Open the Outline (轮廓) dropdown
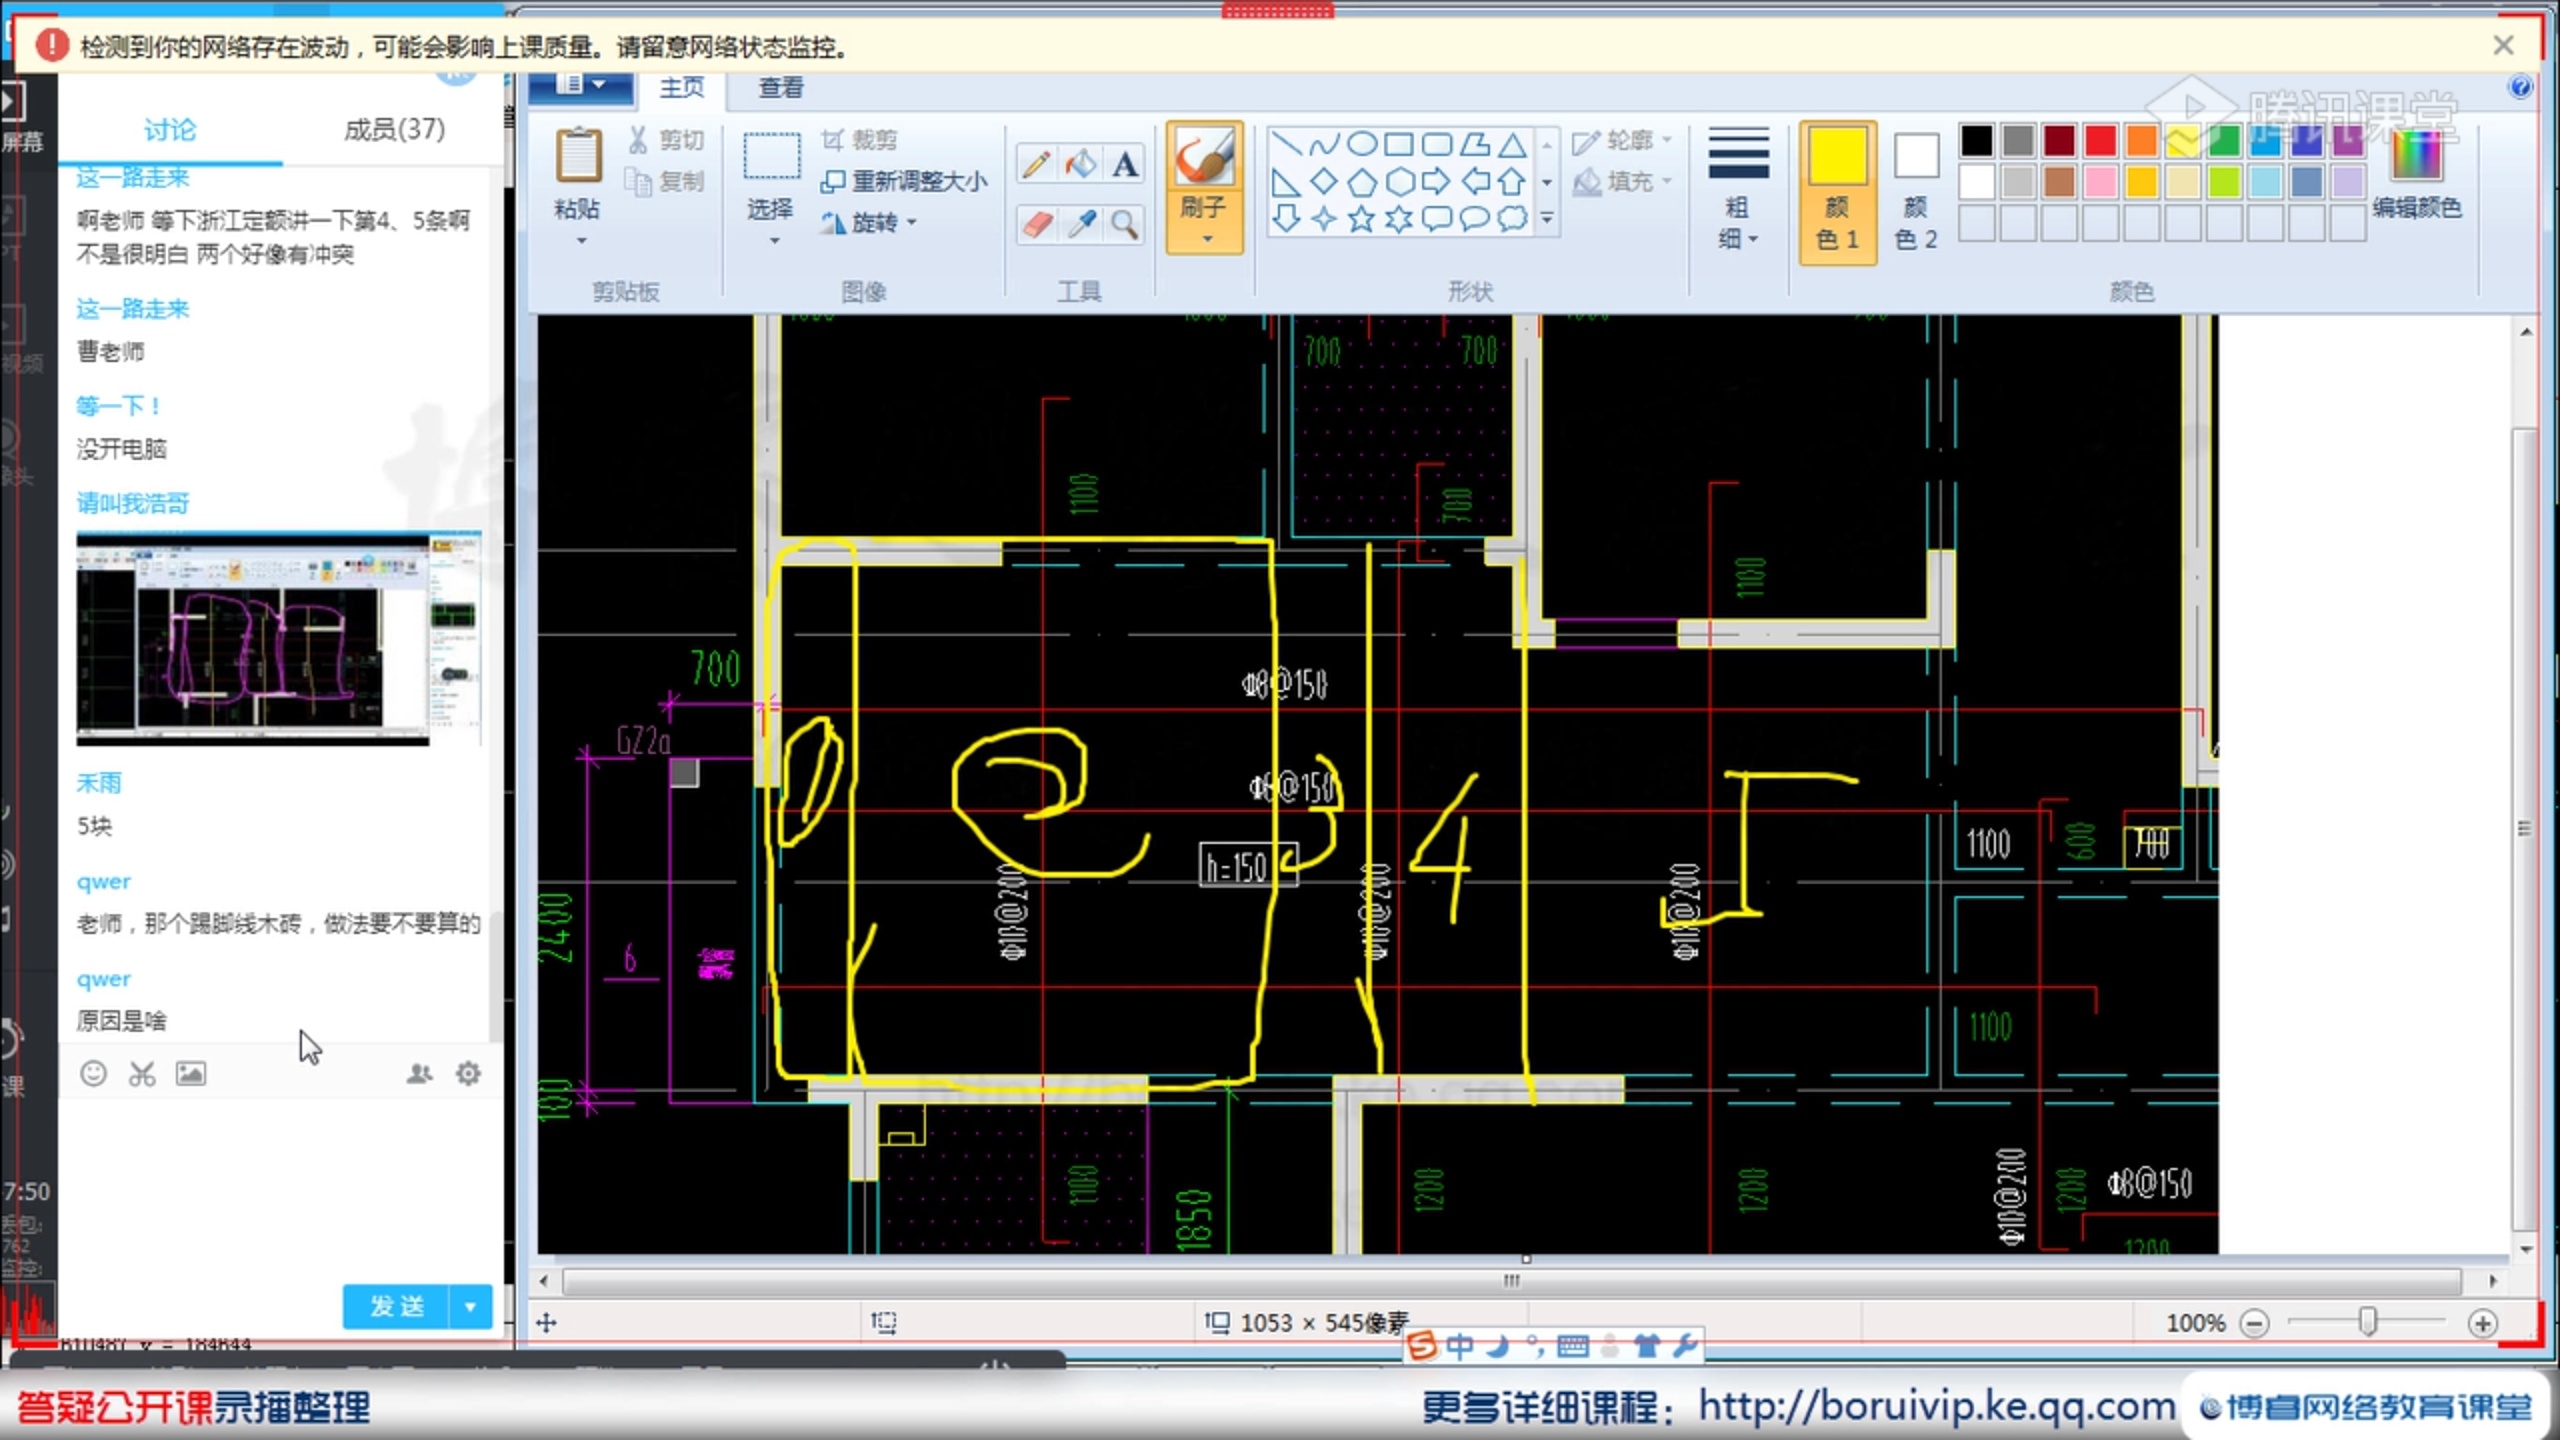The image size is (2560, 1440). tap(1622, 141)
